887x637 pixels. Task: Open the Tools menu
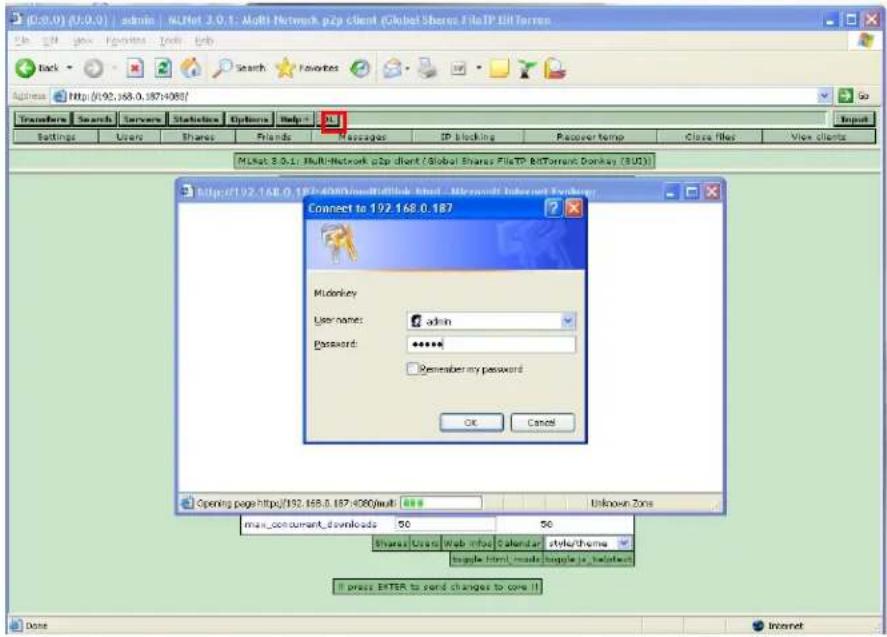(170, 41)
